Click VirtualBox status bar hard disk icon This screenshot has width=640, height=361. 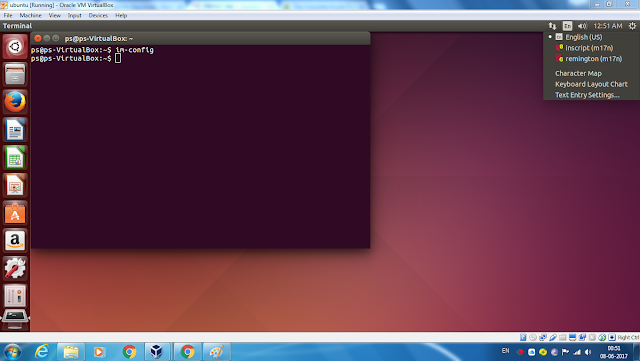pyautogui.click(x=523, y=337)
